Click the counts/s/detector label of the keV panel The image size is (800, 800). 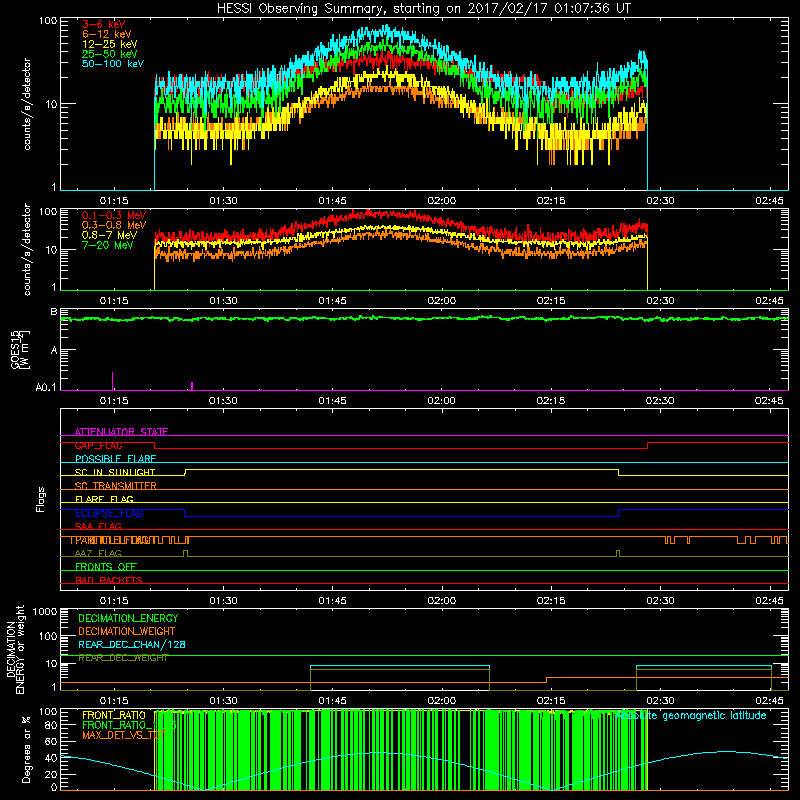pyautogui.click(x=27, y=104)
